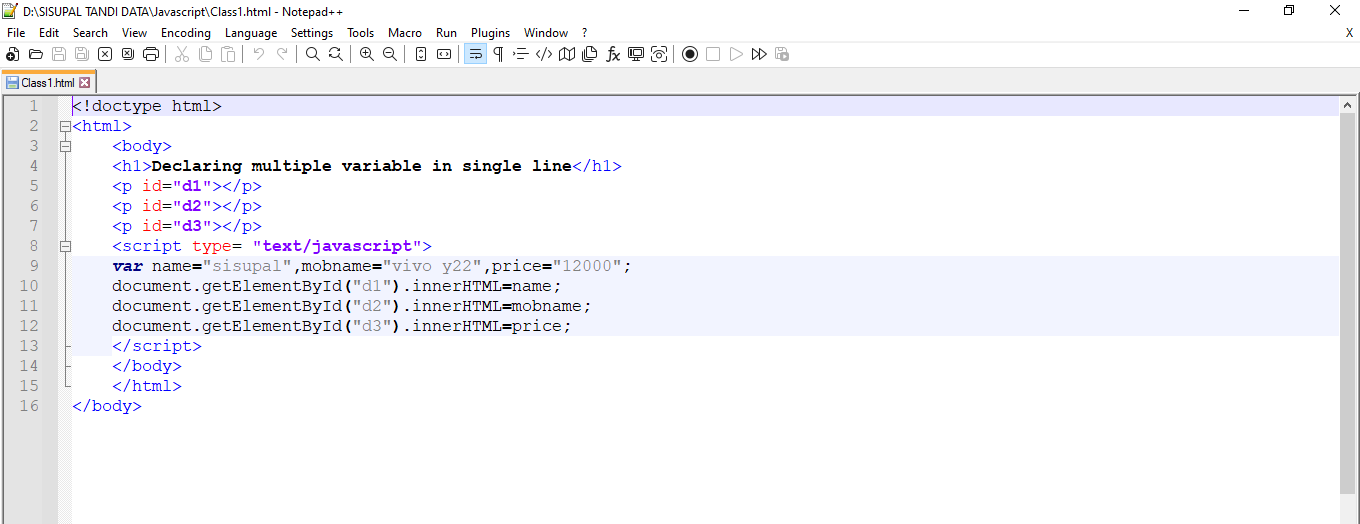Collapse the body fold marker on line 3

tap(66, 146)
